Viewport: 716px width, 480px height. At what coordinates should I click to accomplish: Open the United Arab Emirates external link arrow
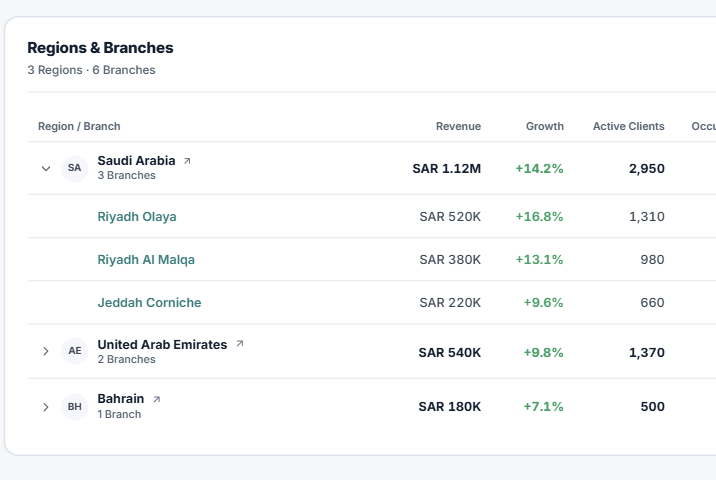240,343
